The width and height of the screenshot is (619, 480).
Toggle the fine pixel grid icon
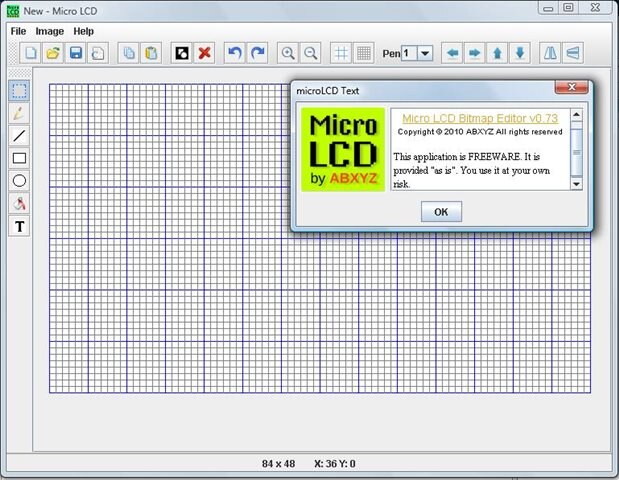[364, 53]
